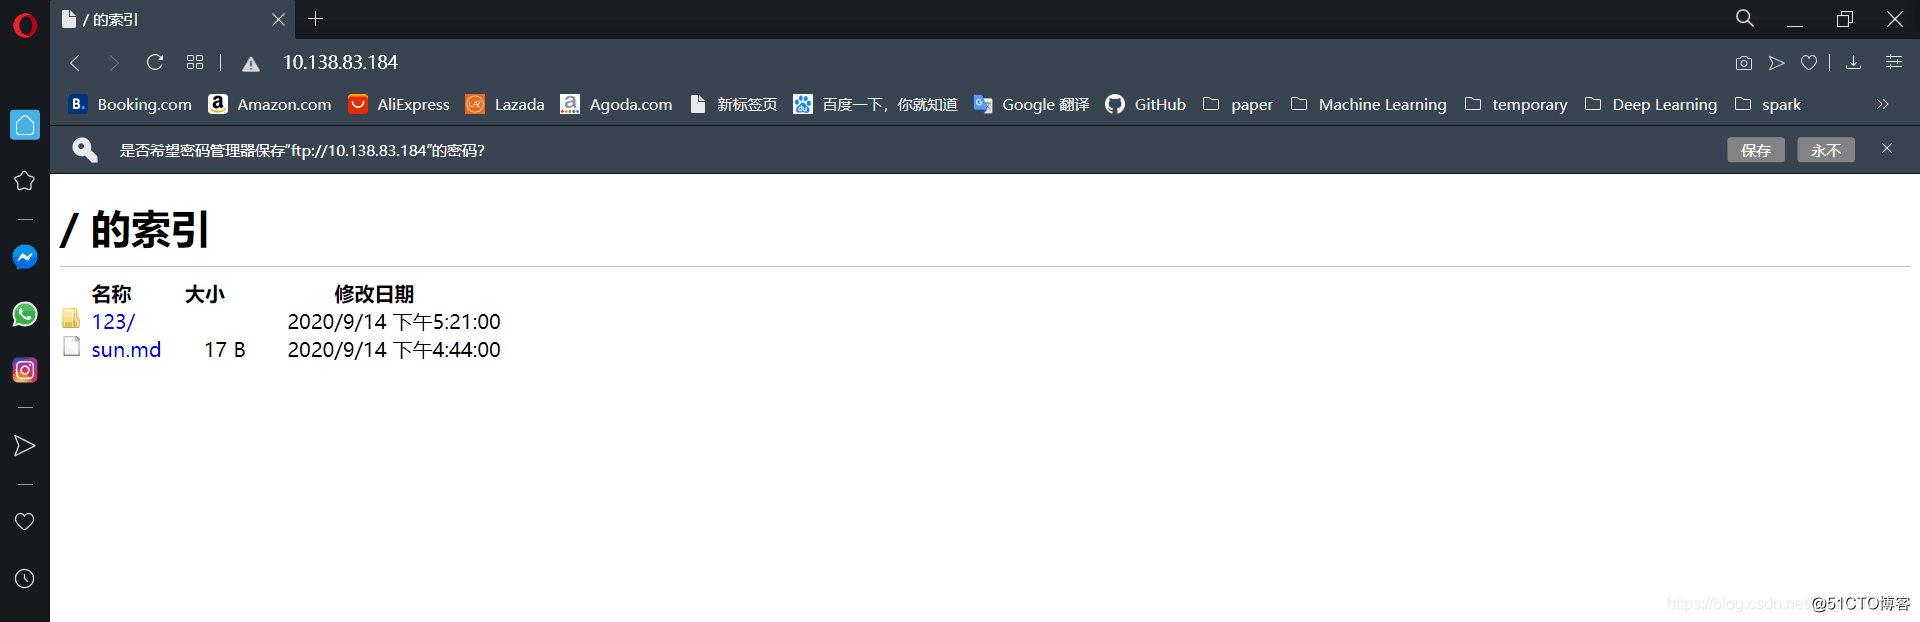Click the date 2020/9/14 下午5:21:00
Image resolution: width=1920 pixels, height=622 pixels.
point(394,322)
